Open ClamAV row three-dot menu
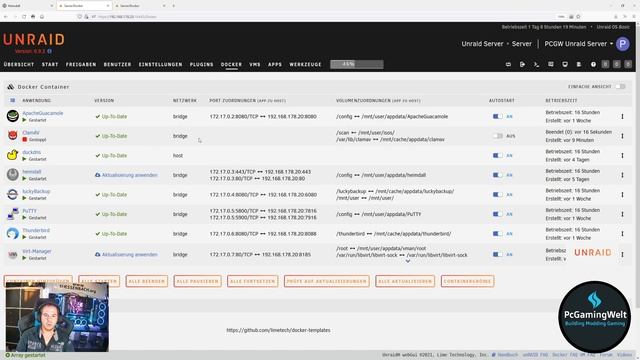The height and width of the screenshot is (360, 640). [622, 136]
